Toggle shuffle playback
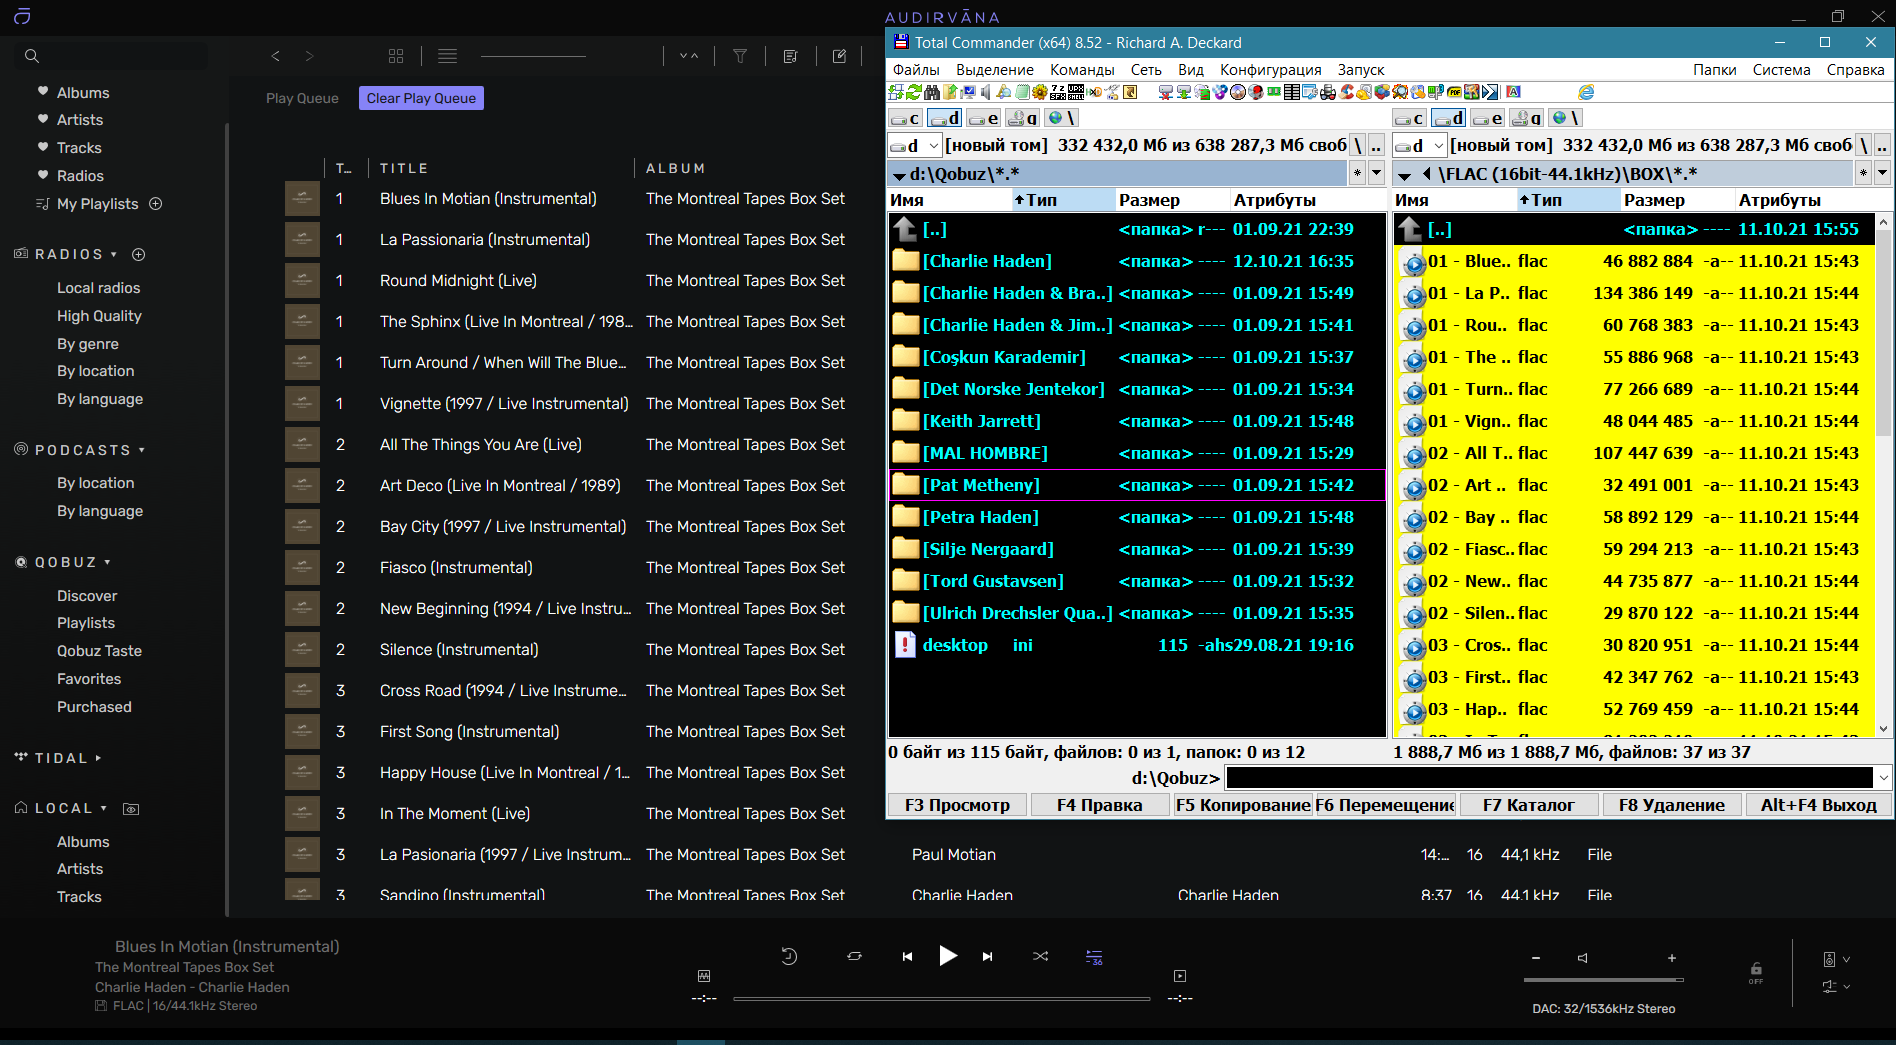The image size is (1896, 1045). pos(1041,957)
